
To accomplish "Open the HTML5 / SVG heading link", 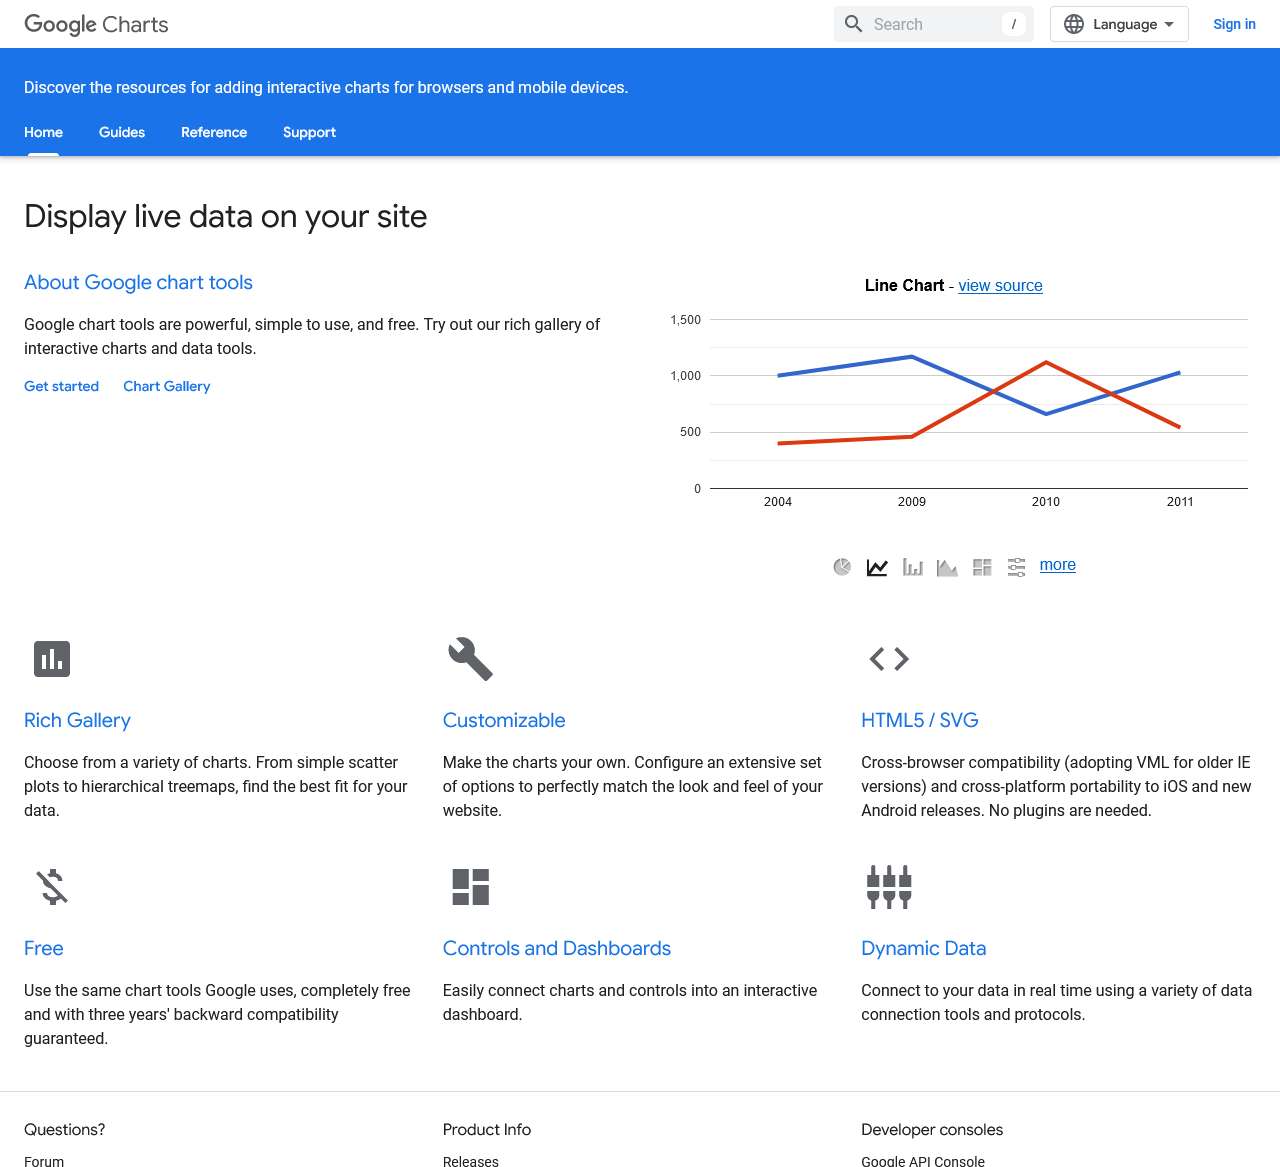I will pos(920,720).
